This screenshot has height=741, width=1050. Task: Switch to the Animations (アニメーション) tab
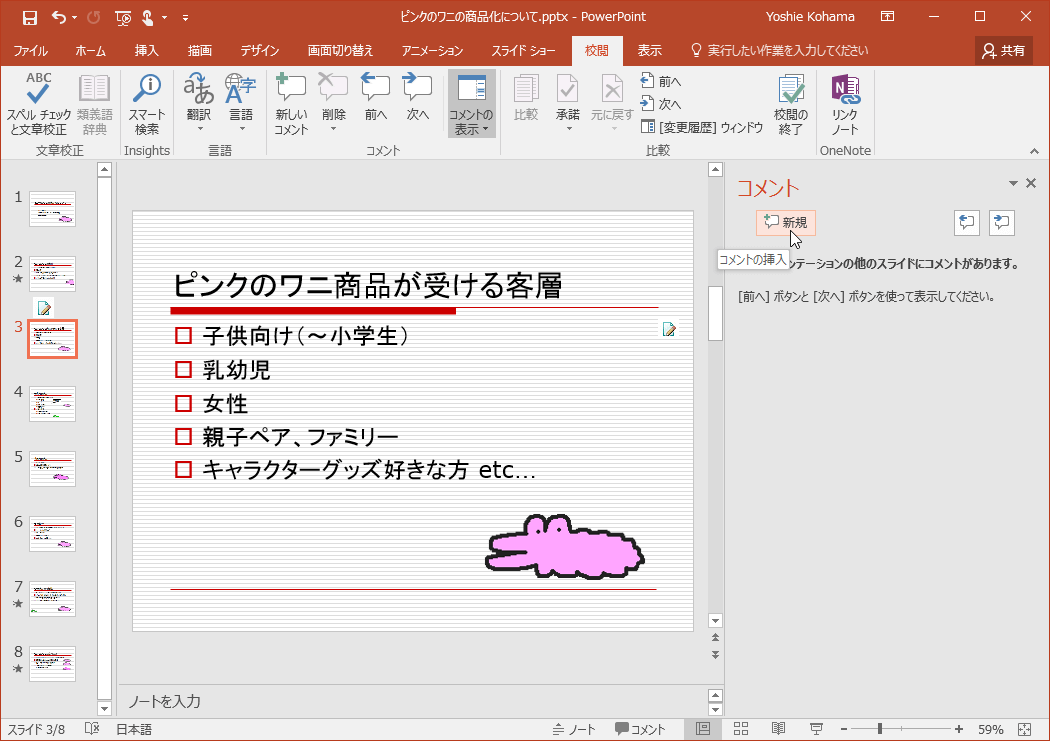(432, 50)
